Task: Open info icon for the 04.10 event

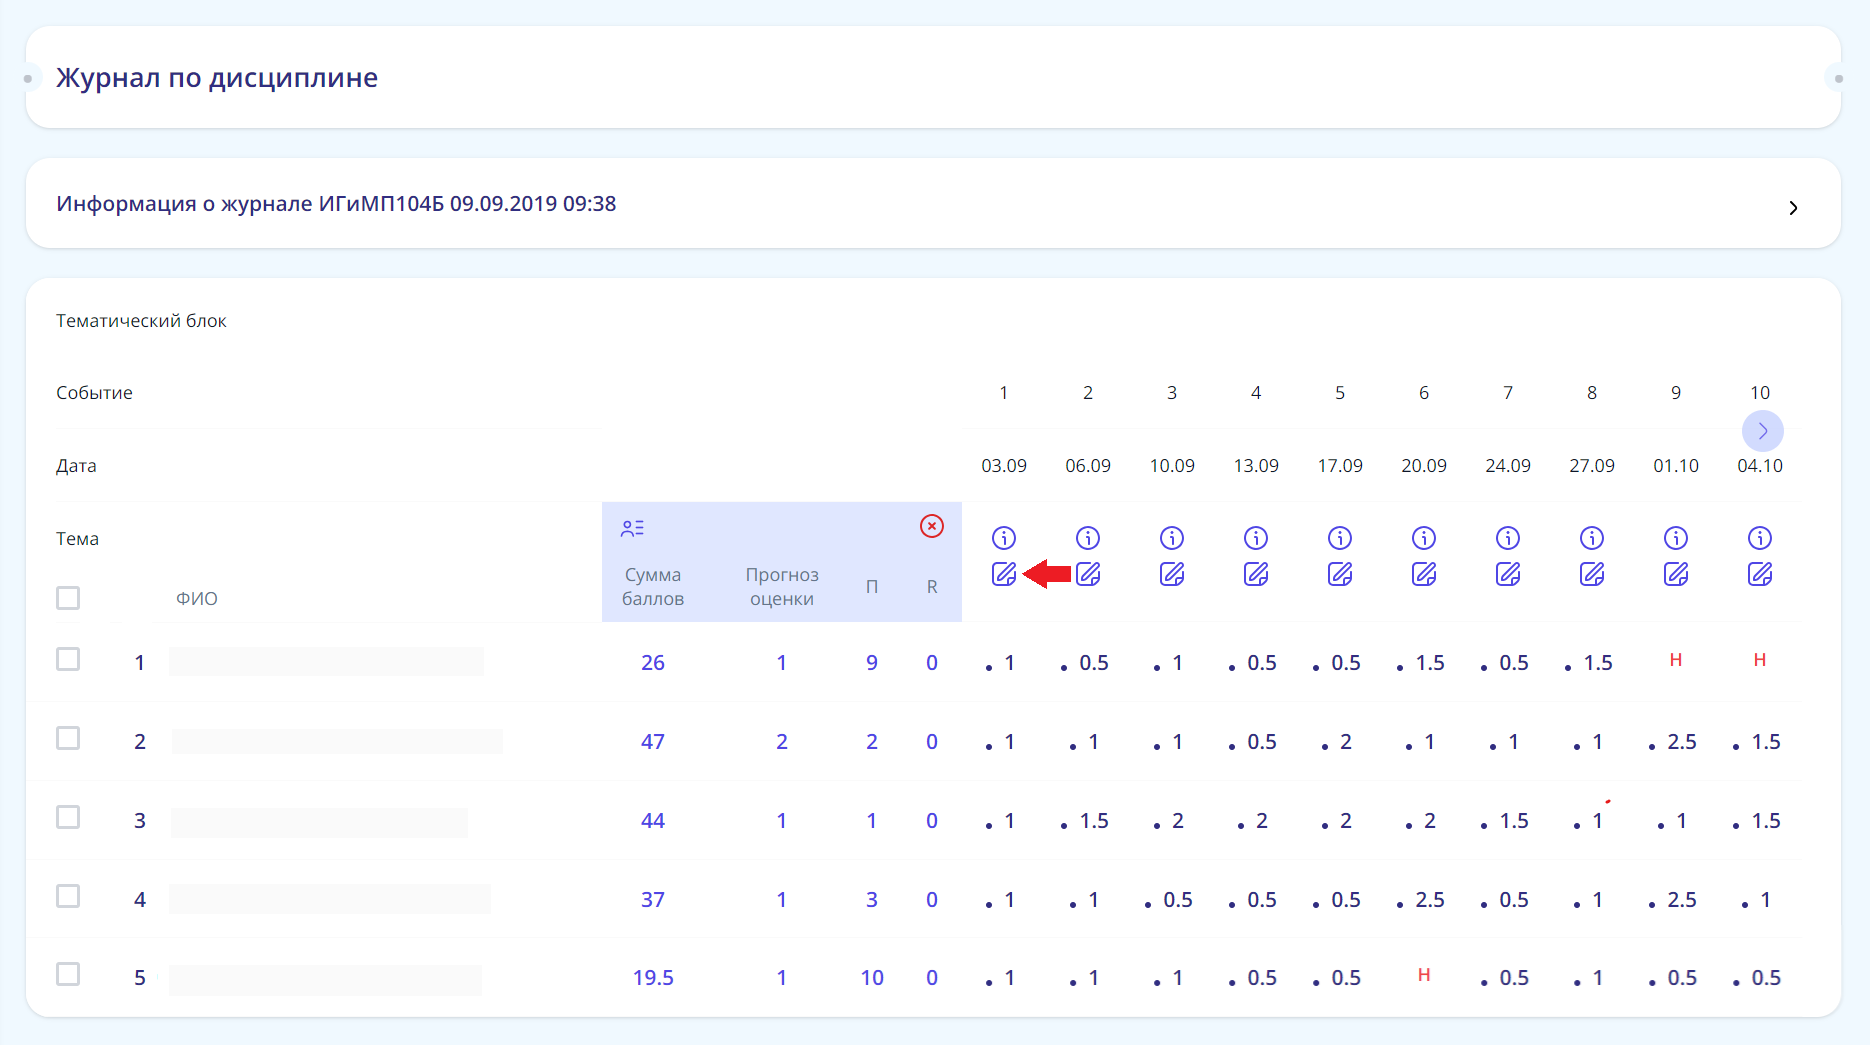Action: [1760, 538]
